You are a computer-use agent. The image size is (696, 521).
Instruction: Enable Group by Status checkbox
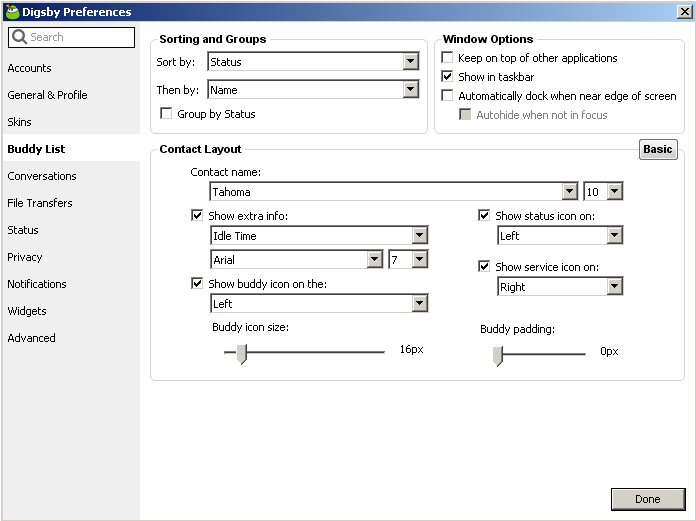(x=166, y=114)
